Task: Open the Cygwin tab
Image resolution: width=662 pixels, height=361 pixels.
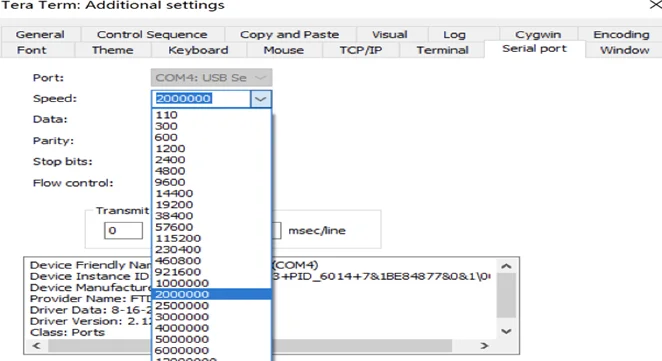Action: pos(538,34)
